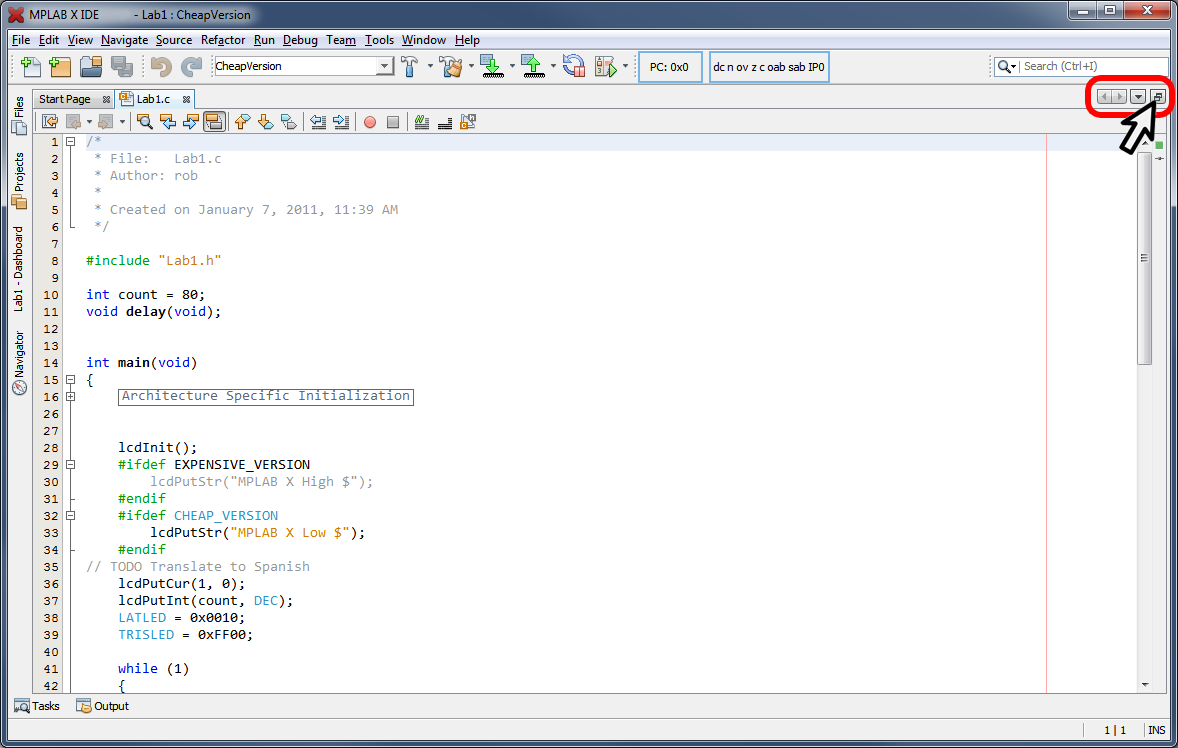Click the New File icon

tap(30, 67)
